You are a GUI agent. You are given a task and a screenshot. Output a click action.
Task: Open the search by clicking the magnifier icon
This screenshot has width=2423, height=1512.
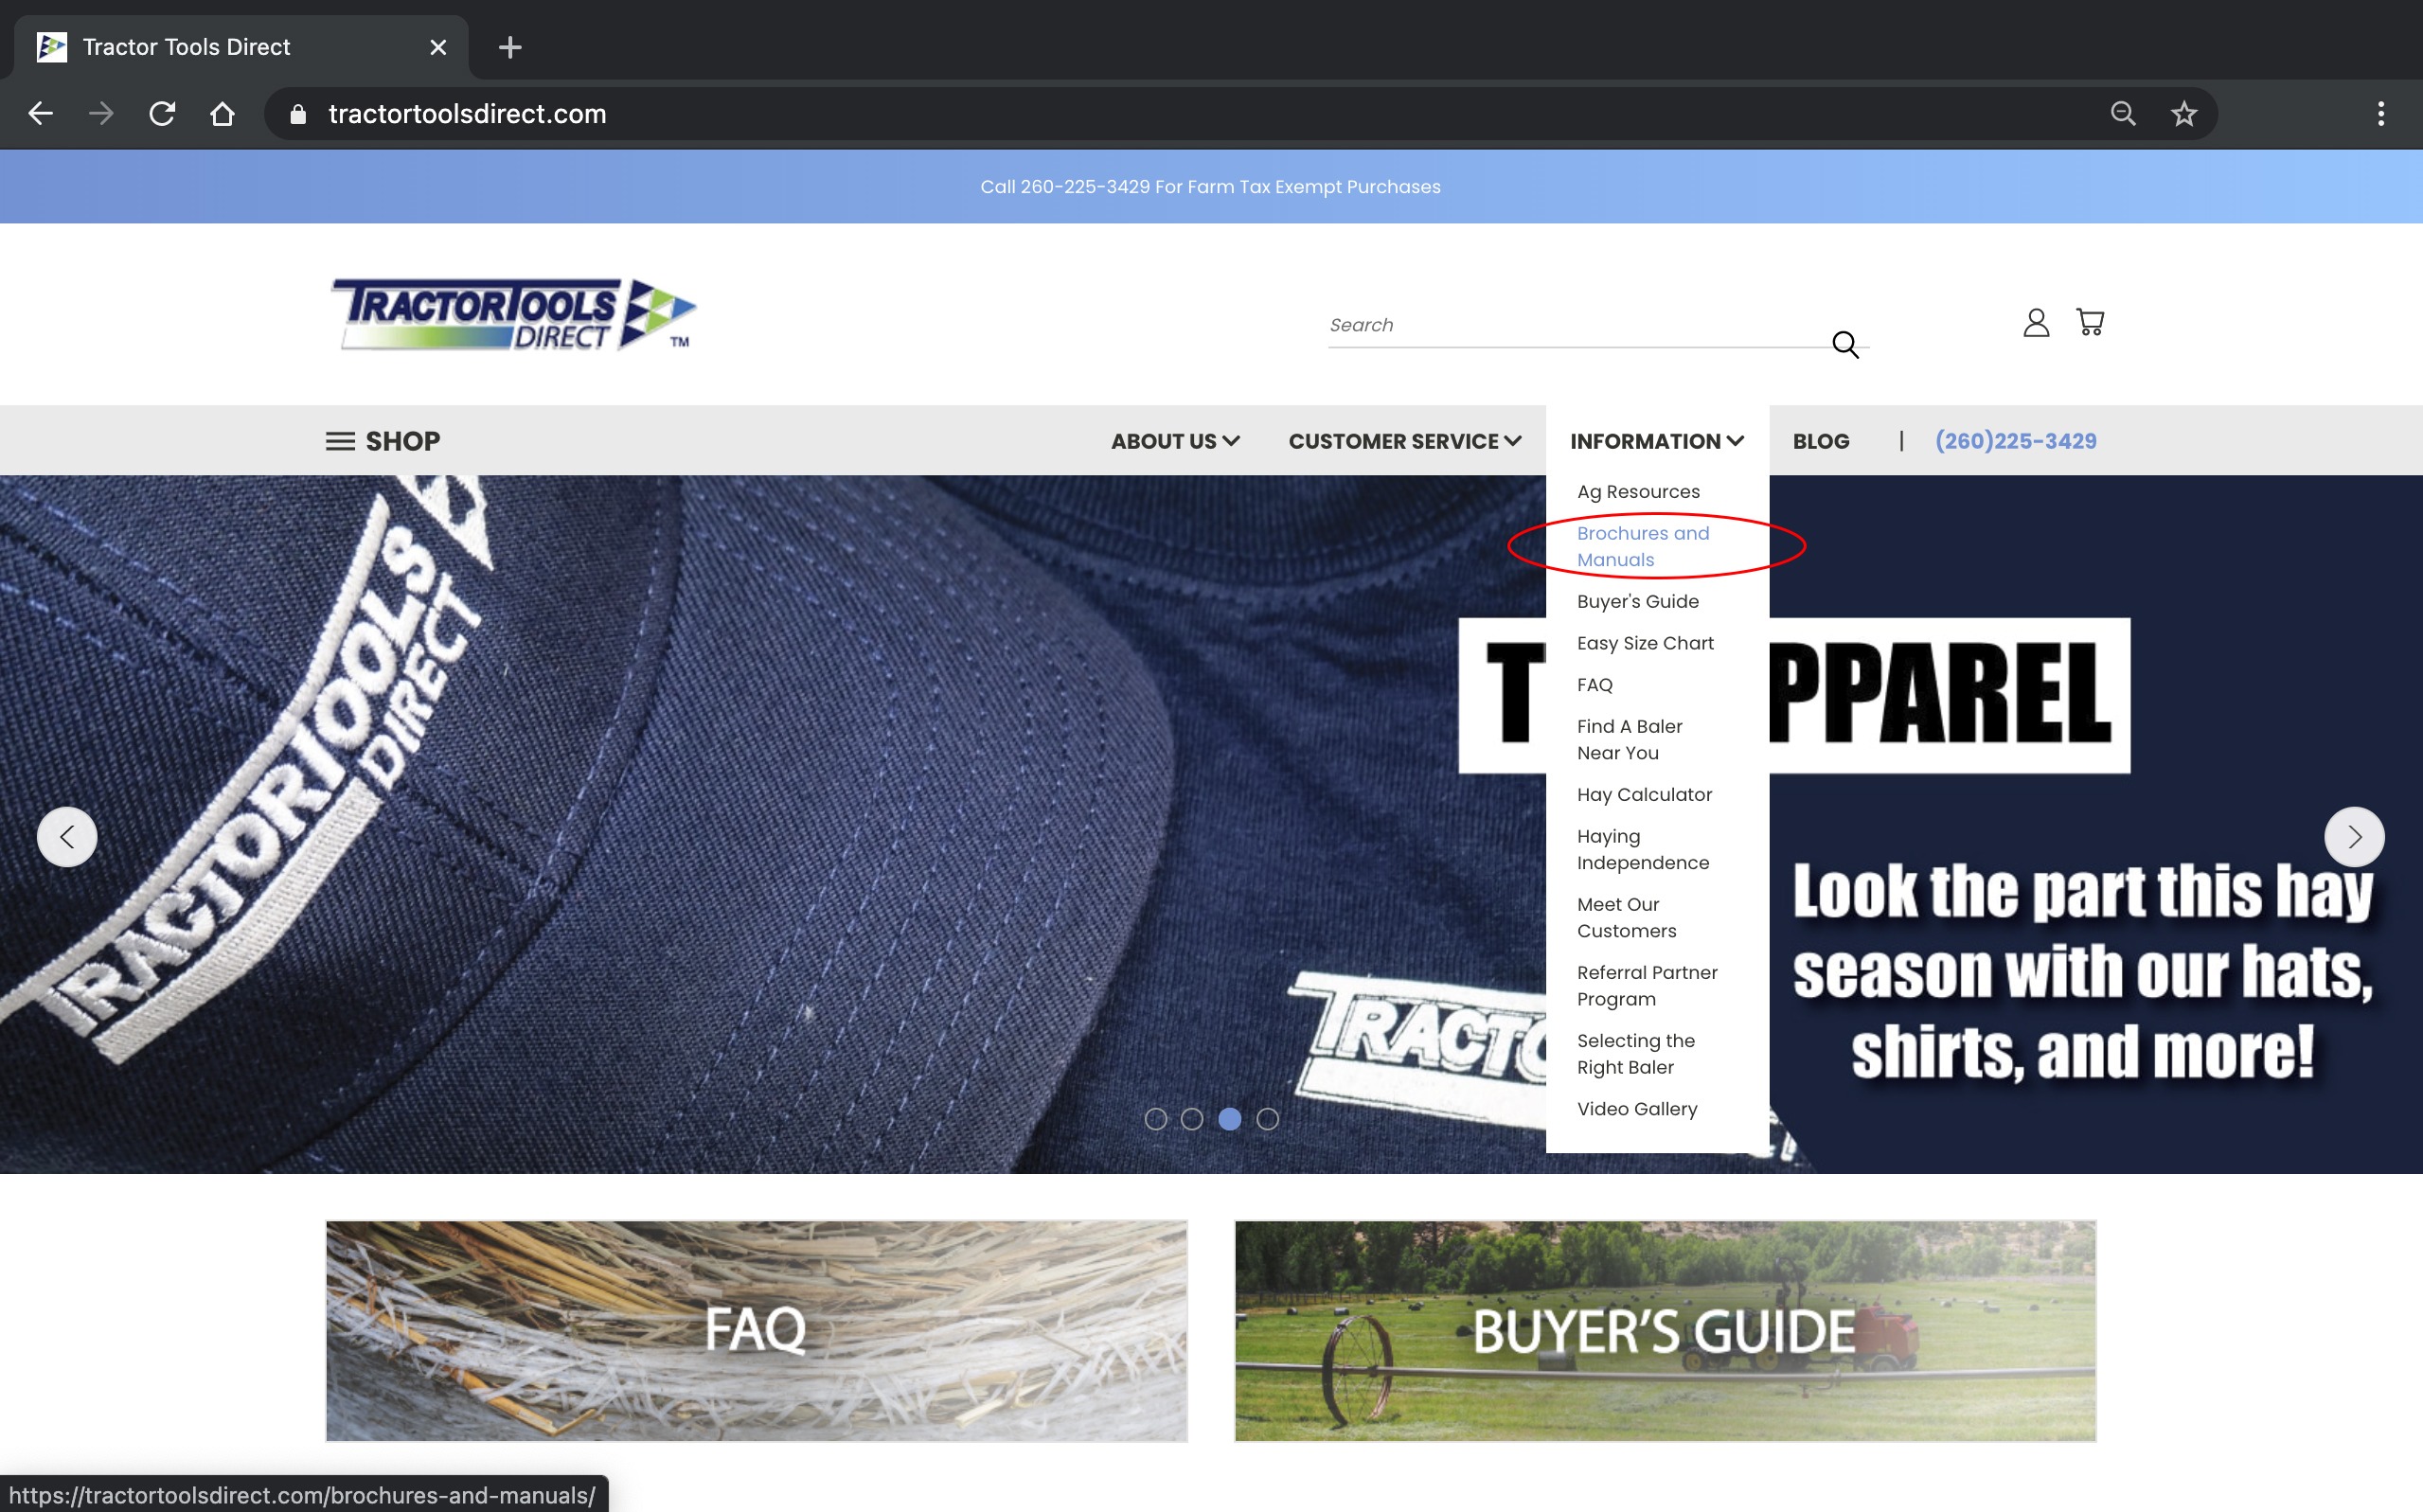[1845, 344]
